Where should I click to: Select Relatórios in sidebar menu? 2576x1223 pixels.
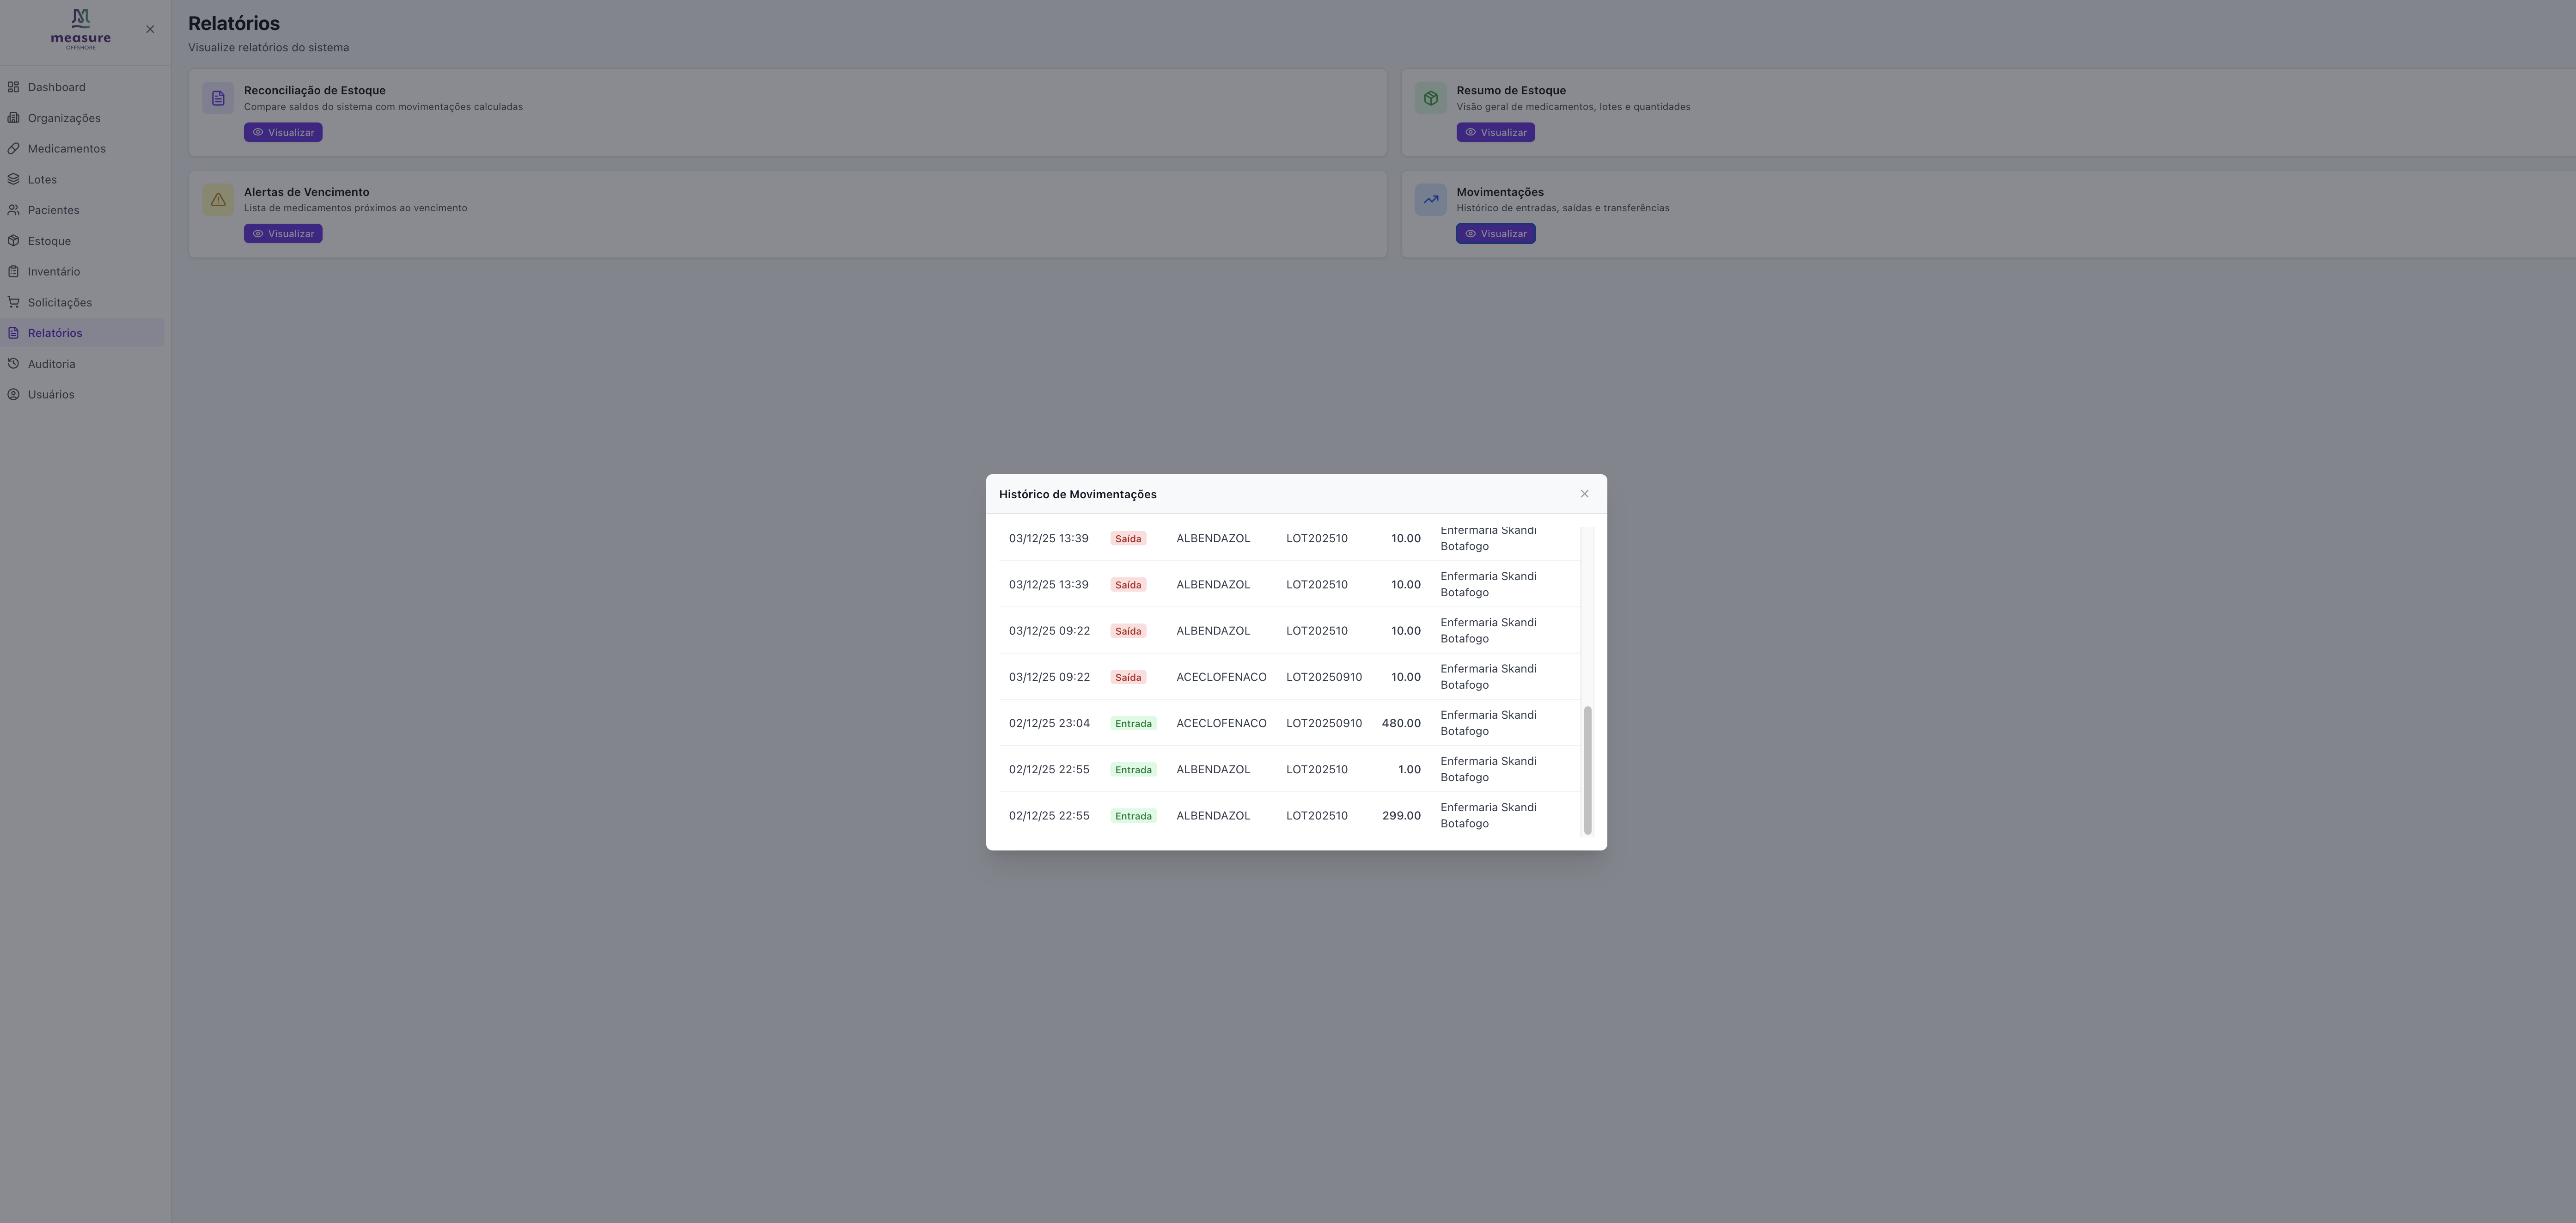(54, 333)
